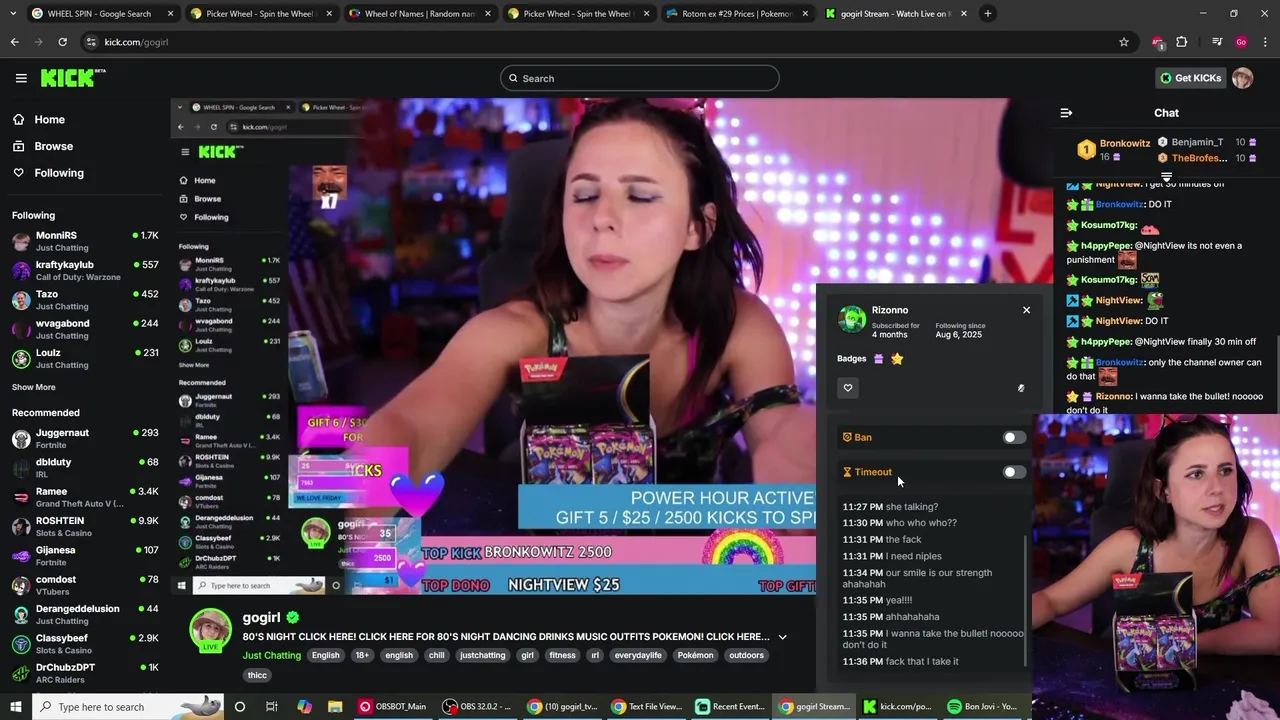Collapse the chat panel icon

coord(1066,113)
